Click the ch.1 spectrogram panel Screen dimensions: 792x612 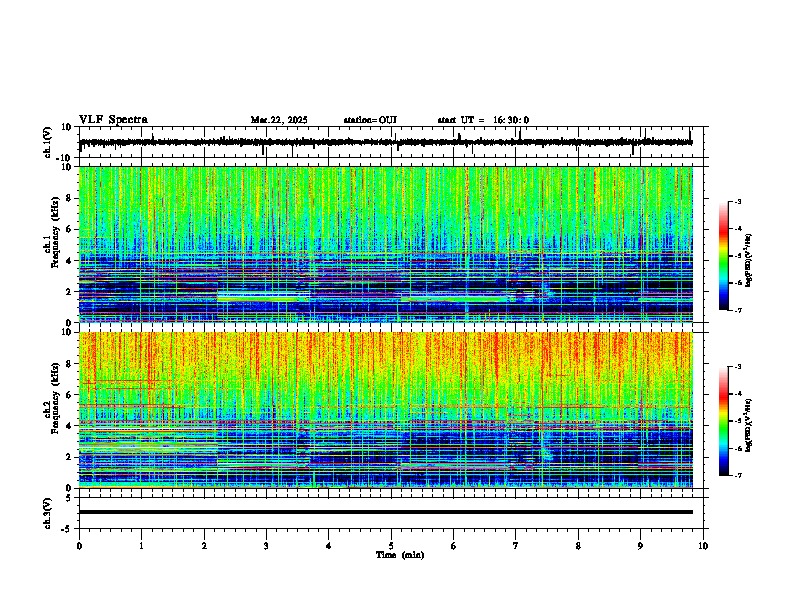(x=385, y=244)
